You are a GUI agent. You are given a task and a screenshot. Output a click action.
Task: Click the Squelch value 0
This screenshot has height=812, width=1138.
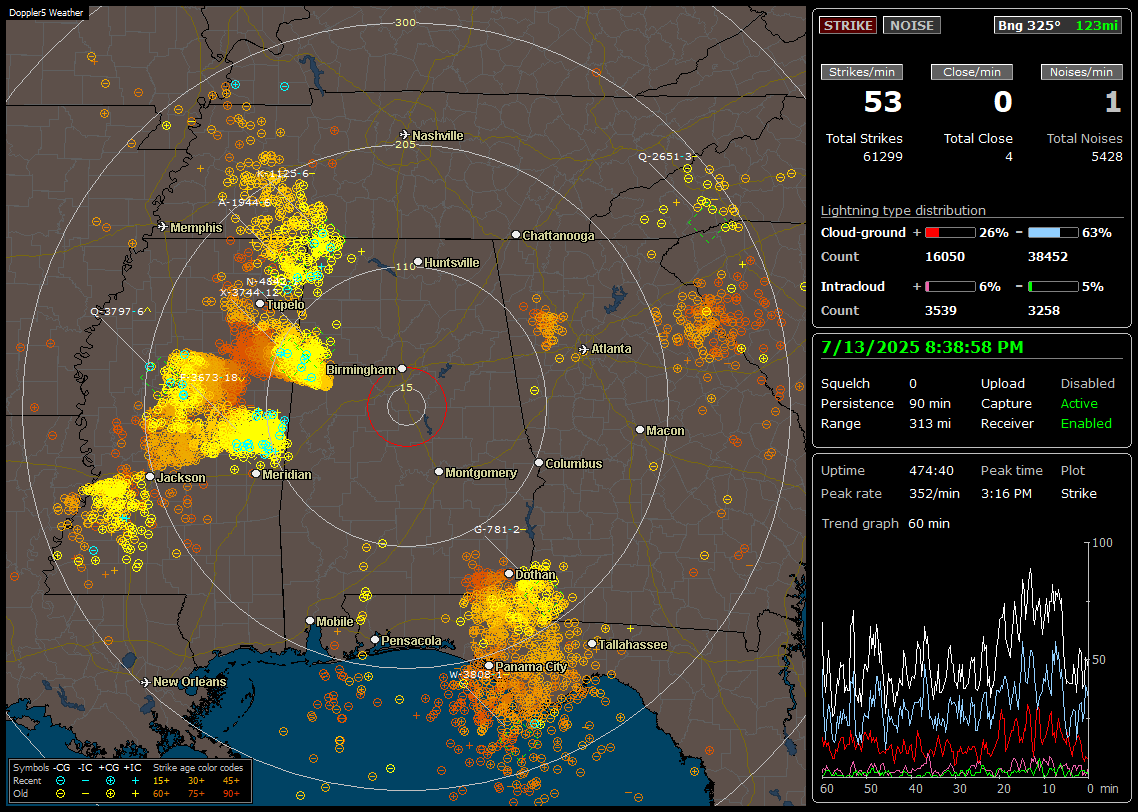[x=913, y=383]
